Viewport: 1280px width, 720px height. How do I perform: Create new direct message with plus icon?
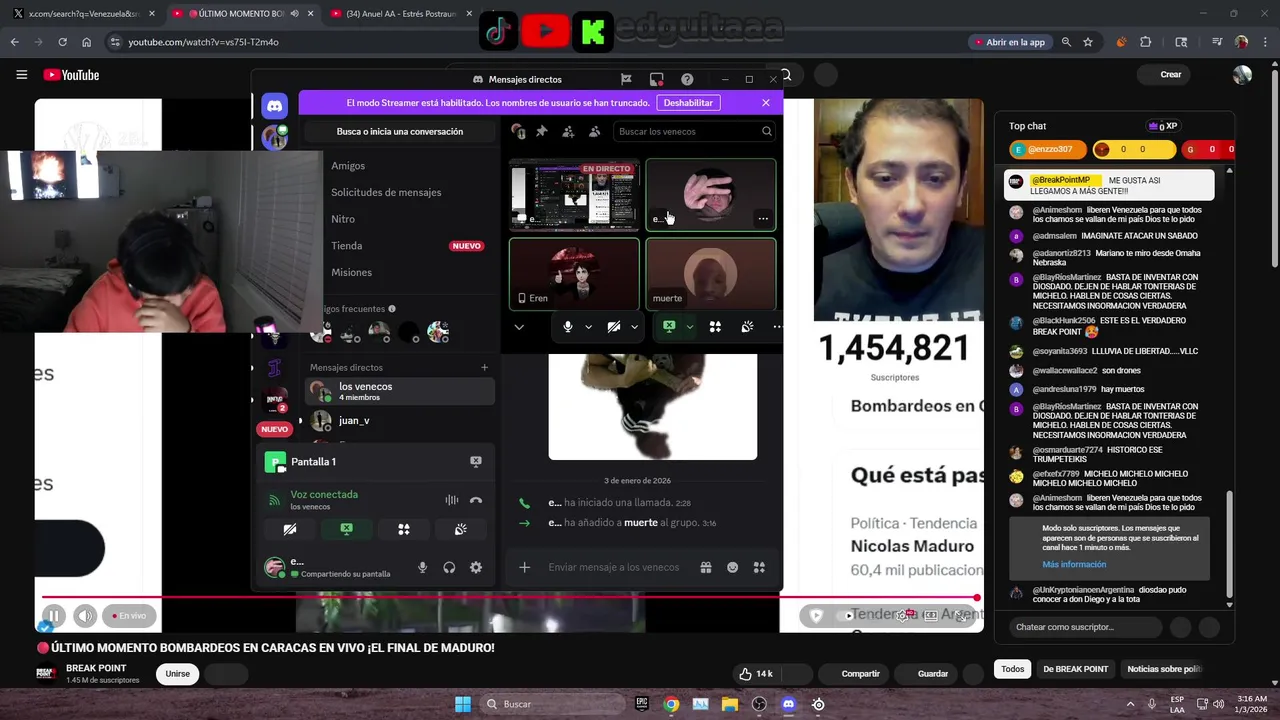point(485,367)
